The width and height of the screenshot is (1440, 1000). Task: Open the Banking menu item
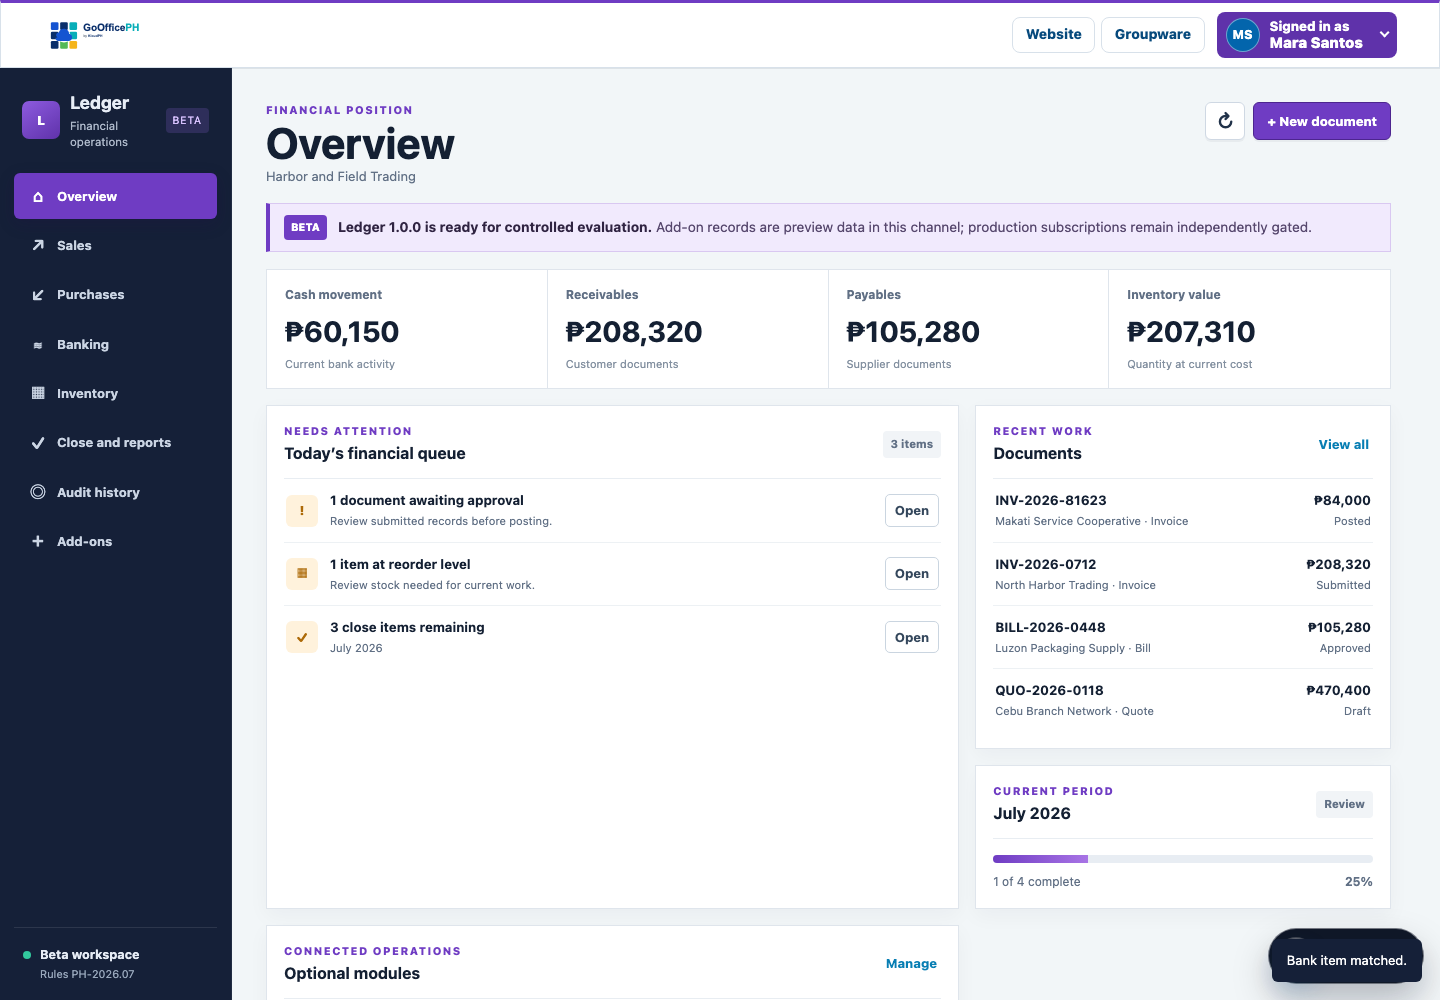[x=115, y=344]
